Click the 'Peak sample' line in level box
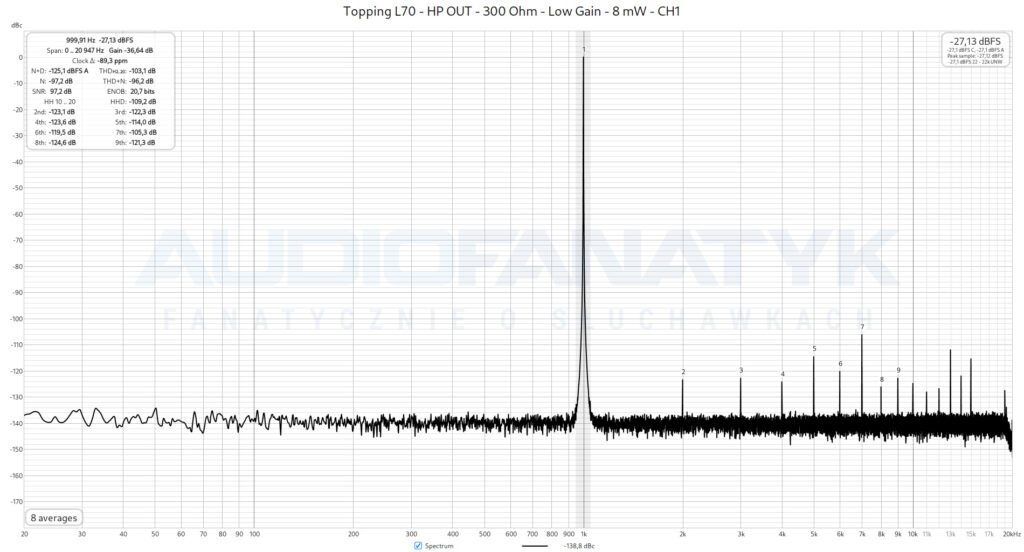The height and width of the screenshot is (552, 1024). [x=975, y=56]
